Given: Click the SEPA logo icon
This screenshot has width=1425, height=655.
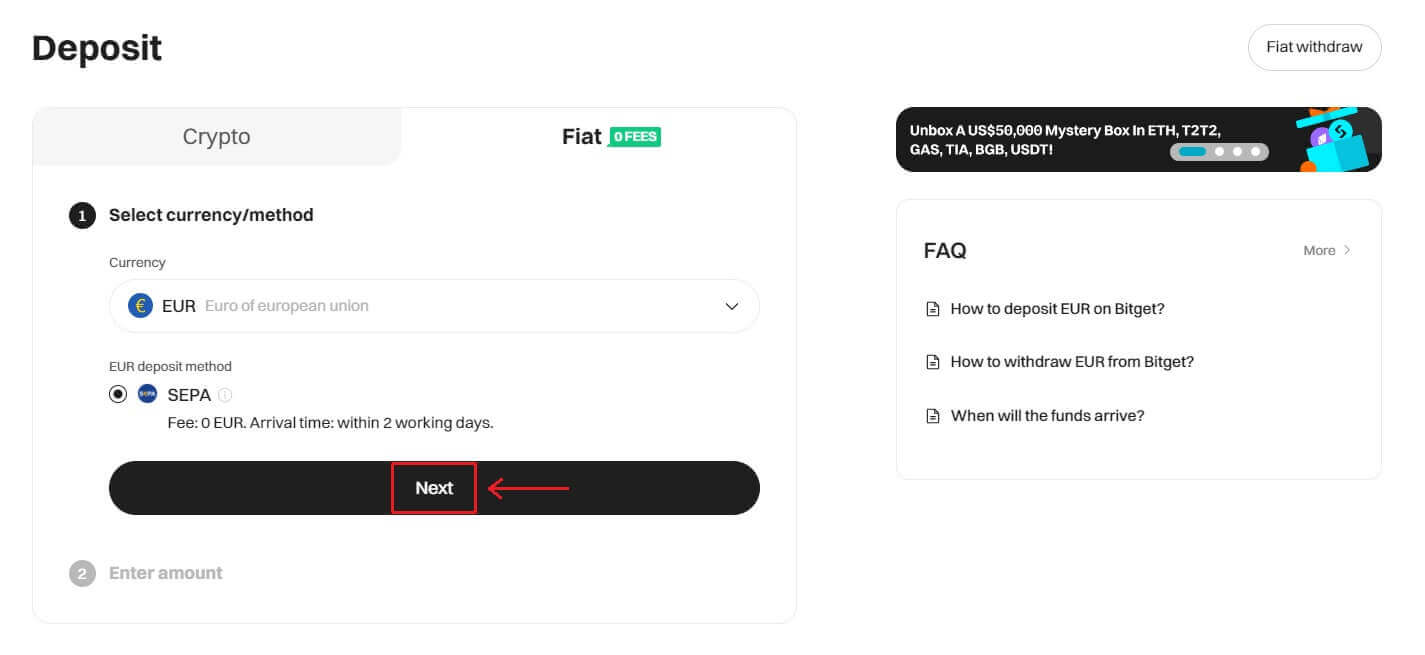Looking at the screenshot, I should coord(147,394).
